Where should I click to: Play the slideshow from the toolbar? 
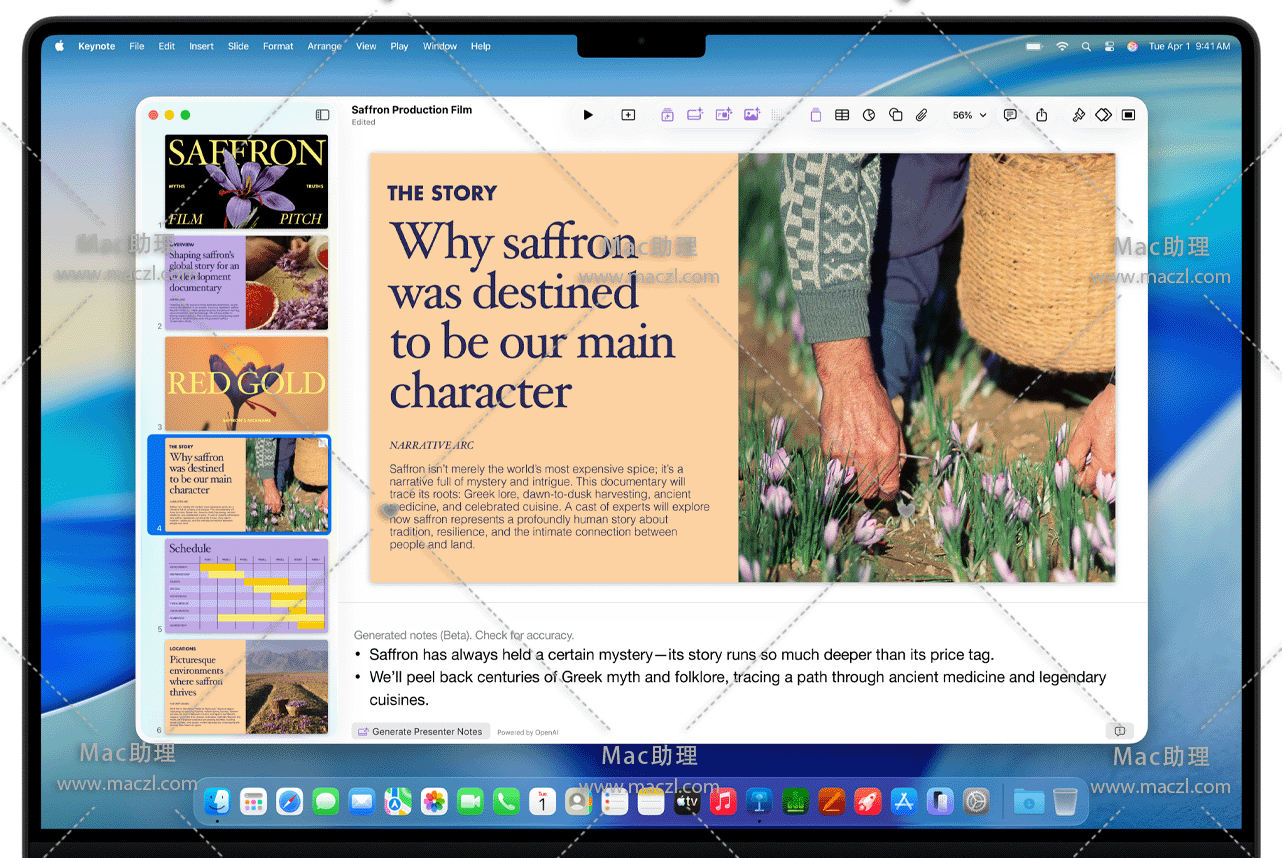pyautogui.click(x=588, y=115)
